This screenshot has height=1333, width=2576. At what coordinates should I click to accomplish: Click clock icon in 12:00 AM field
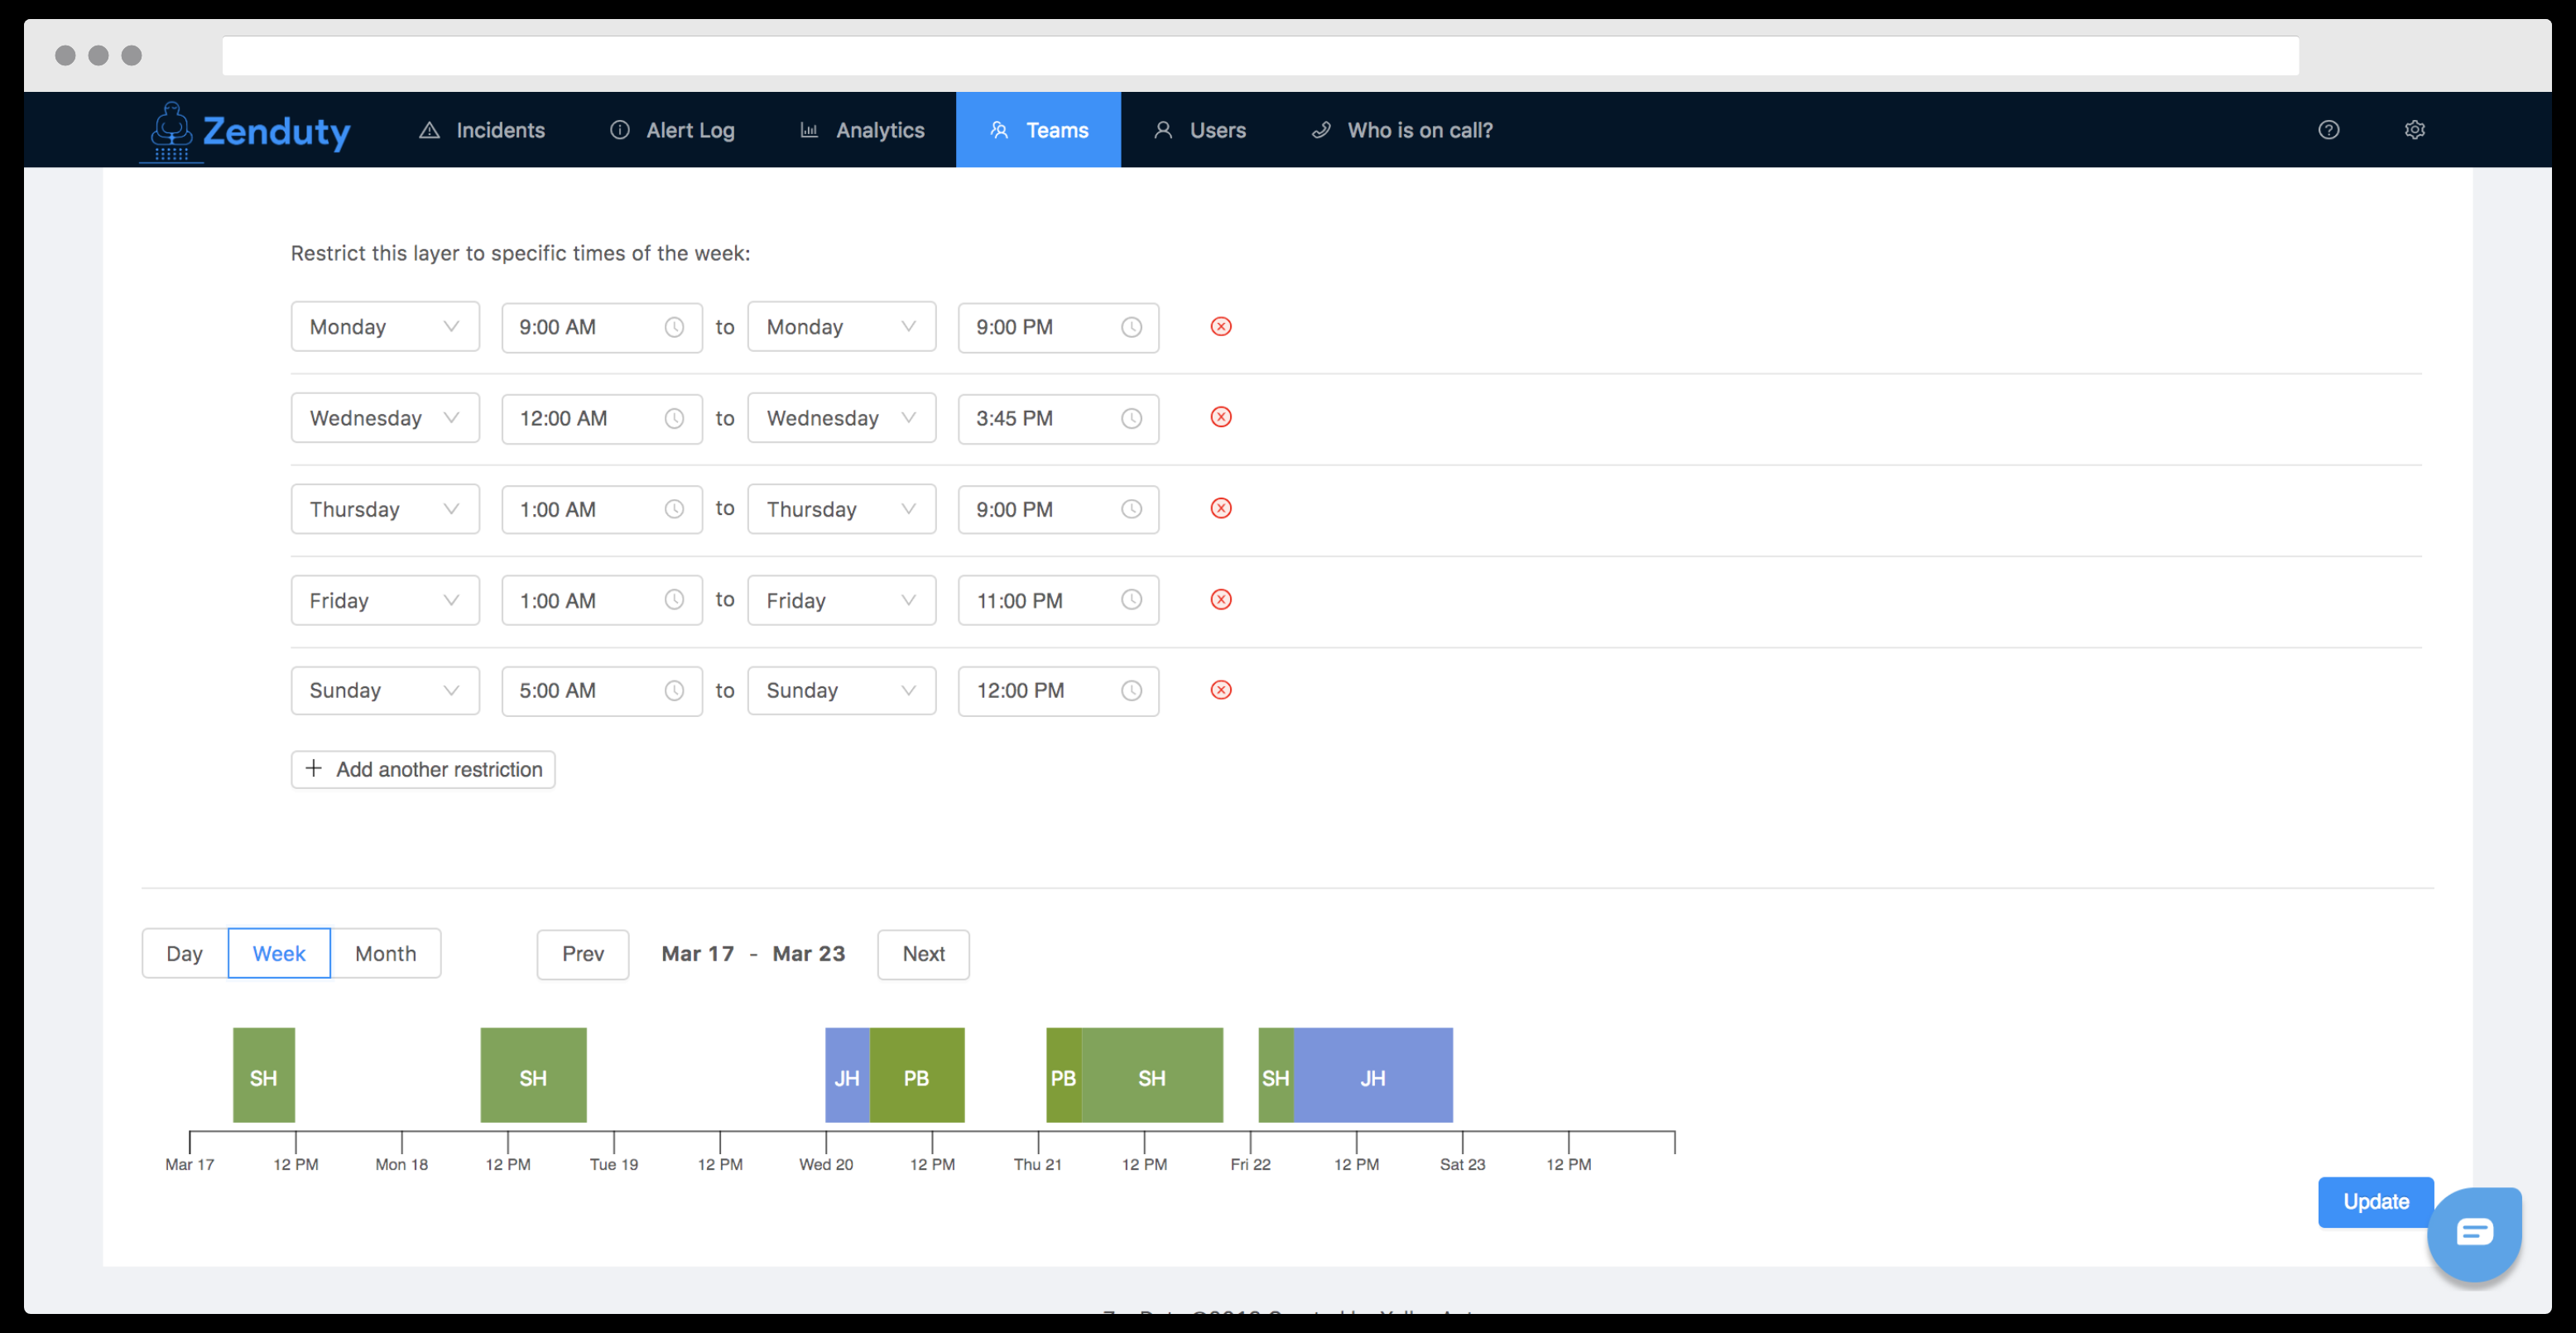pyautogui.click(x=674, y=419)
